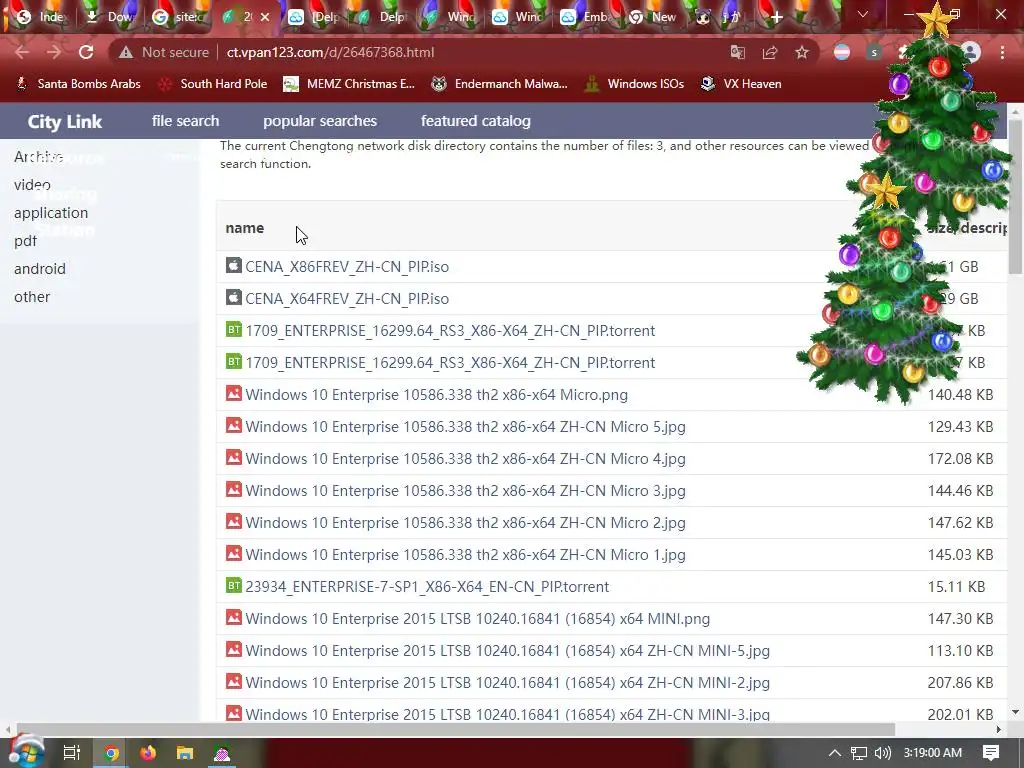Open MEMZ Christmas E... bookmark
This screenshot has width=1024, height=768.
pos(349,84)
